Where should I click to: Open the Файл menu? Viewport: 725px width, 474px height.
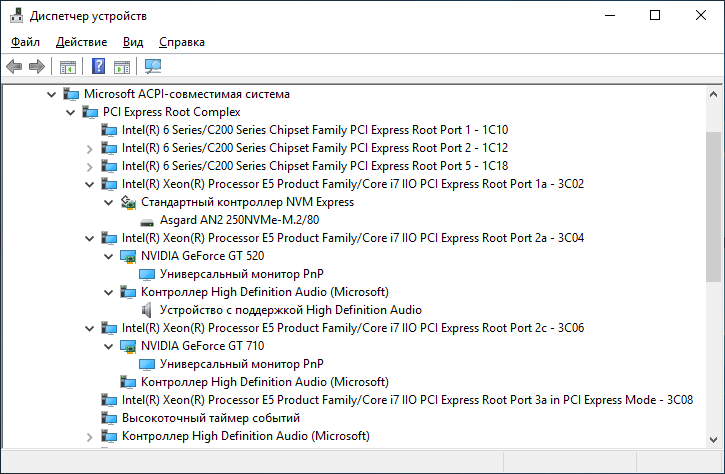[x=26, y=42]
